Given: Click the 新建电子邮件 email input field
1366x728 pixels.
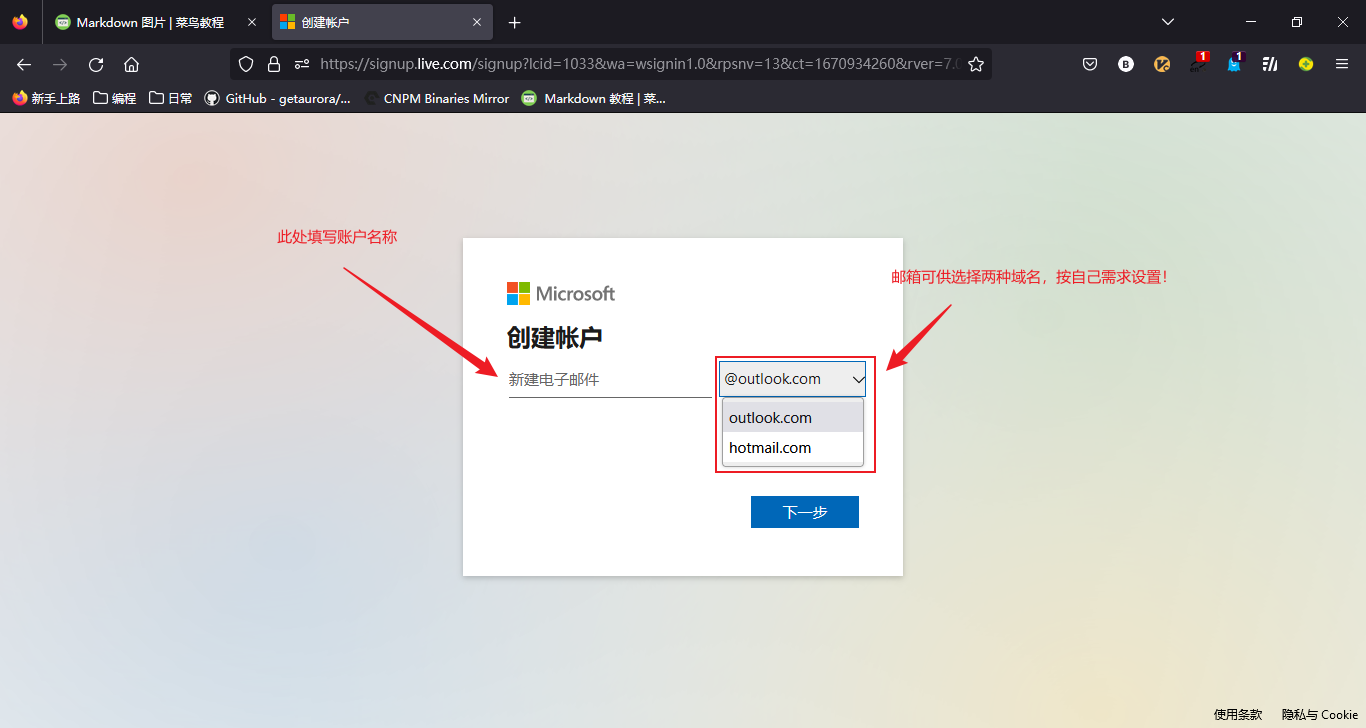Looking at the screenshot, I should (x=610, y=380).
